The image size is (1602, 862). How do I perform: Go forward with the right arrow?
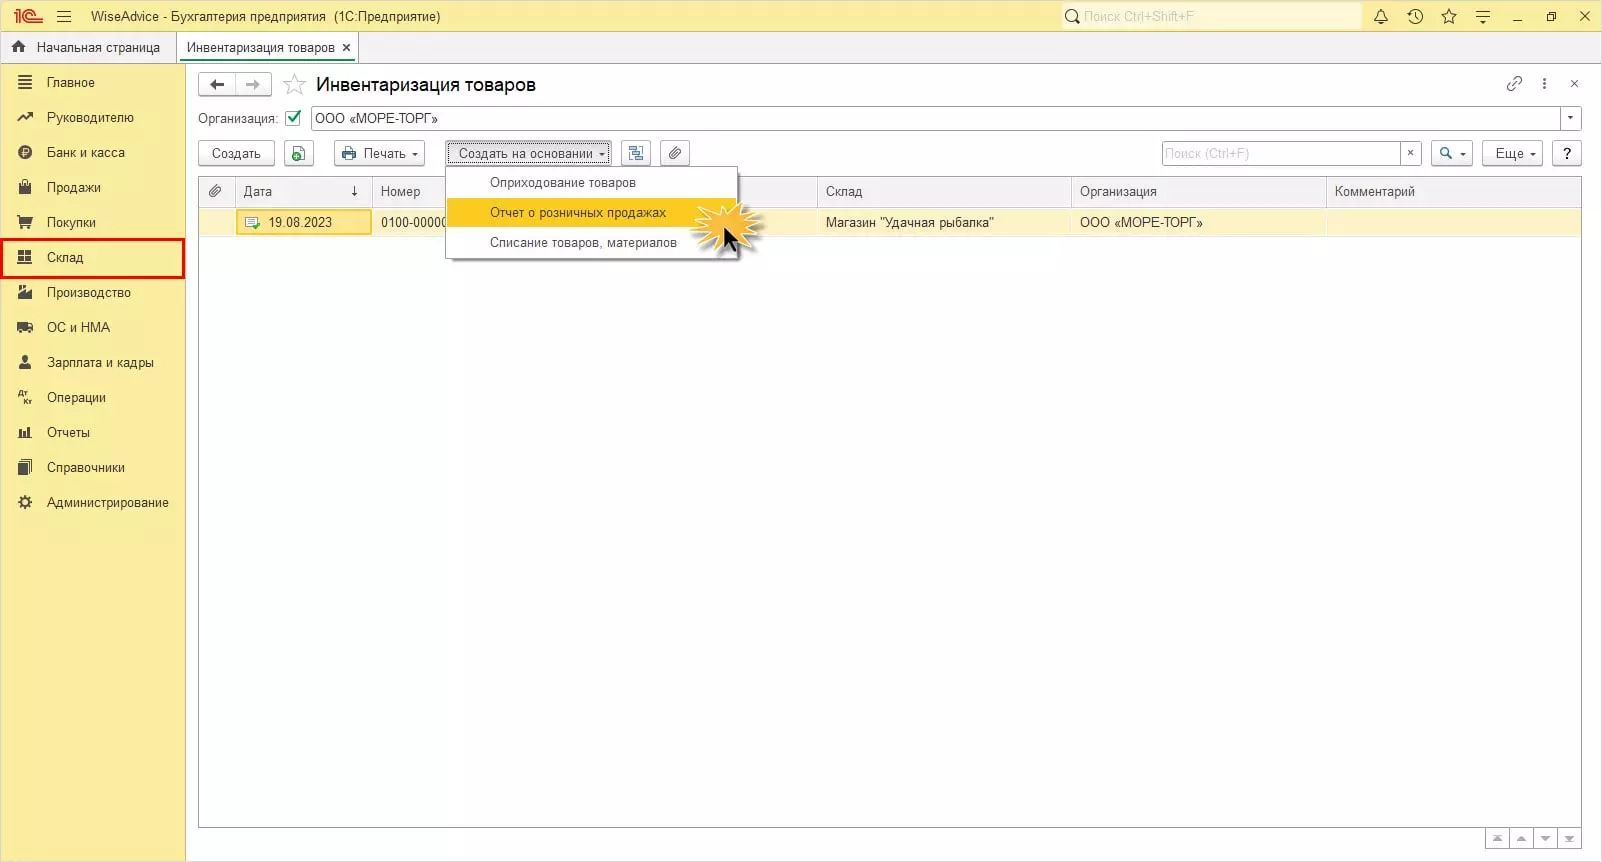coord(253,85)
